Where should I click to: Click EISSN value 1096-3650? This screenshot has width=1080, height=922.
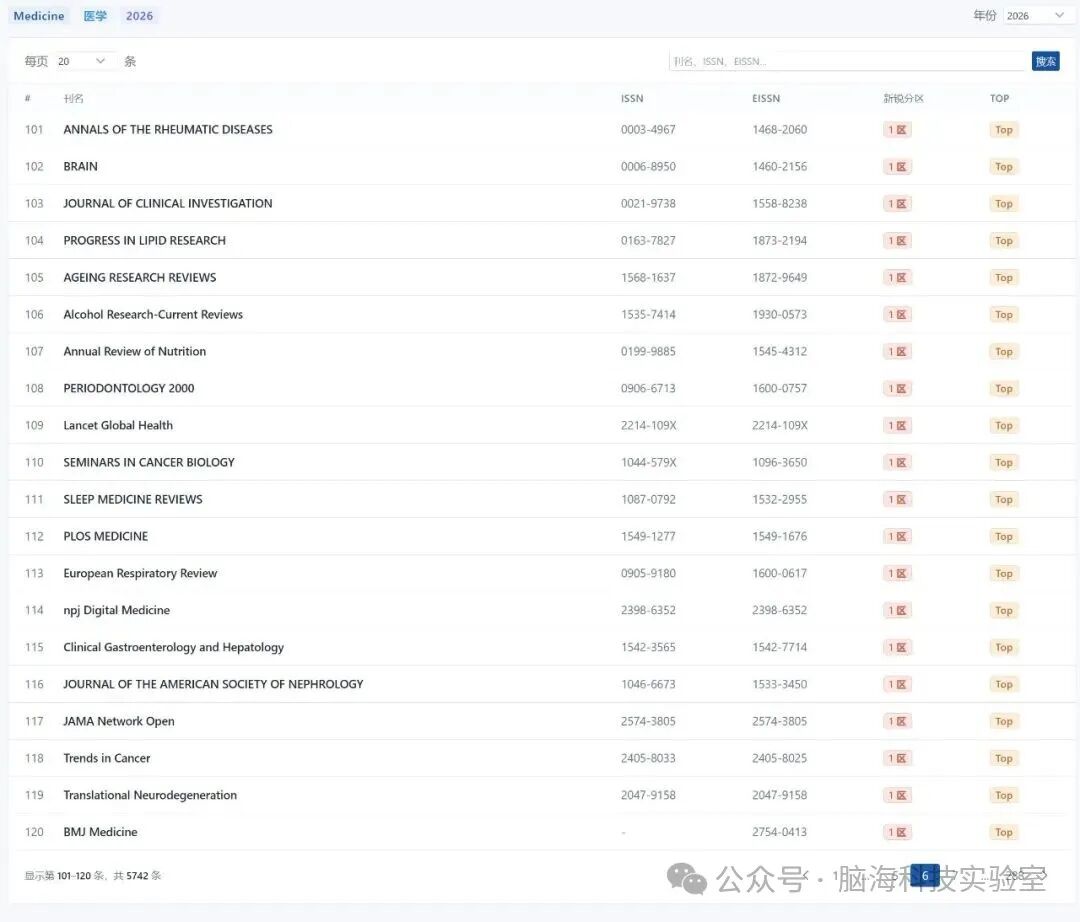click(780, 462)
